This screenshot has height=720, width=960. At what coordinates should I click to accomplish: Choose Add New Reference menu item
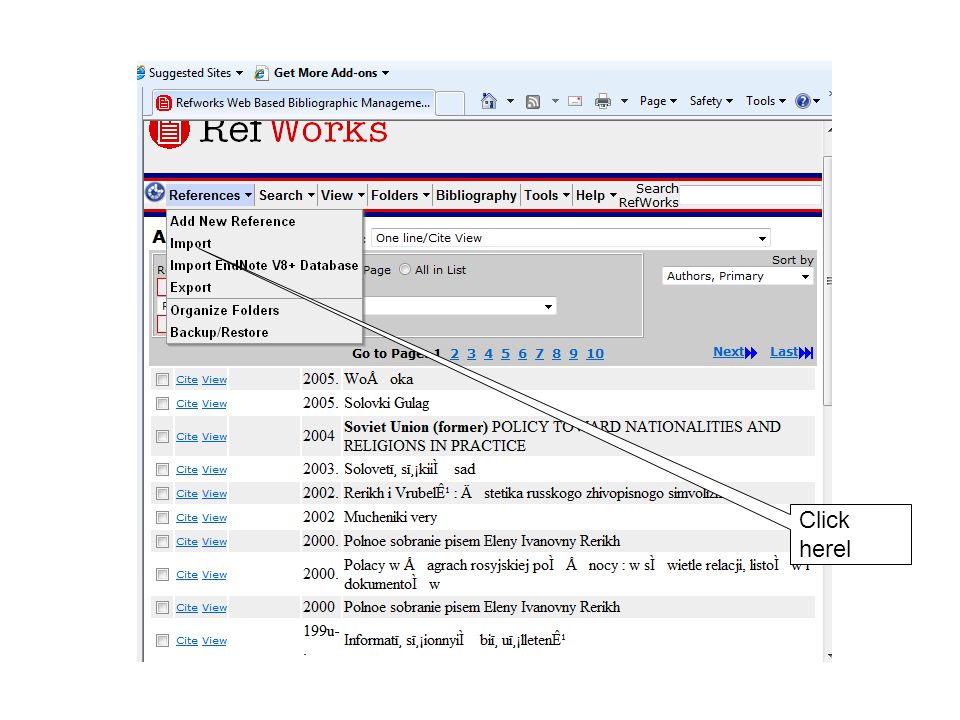coord(233,222)
